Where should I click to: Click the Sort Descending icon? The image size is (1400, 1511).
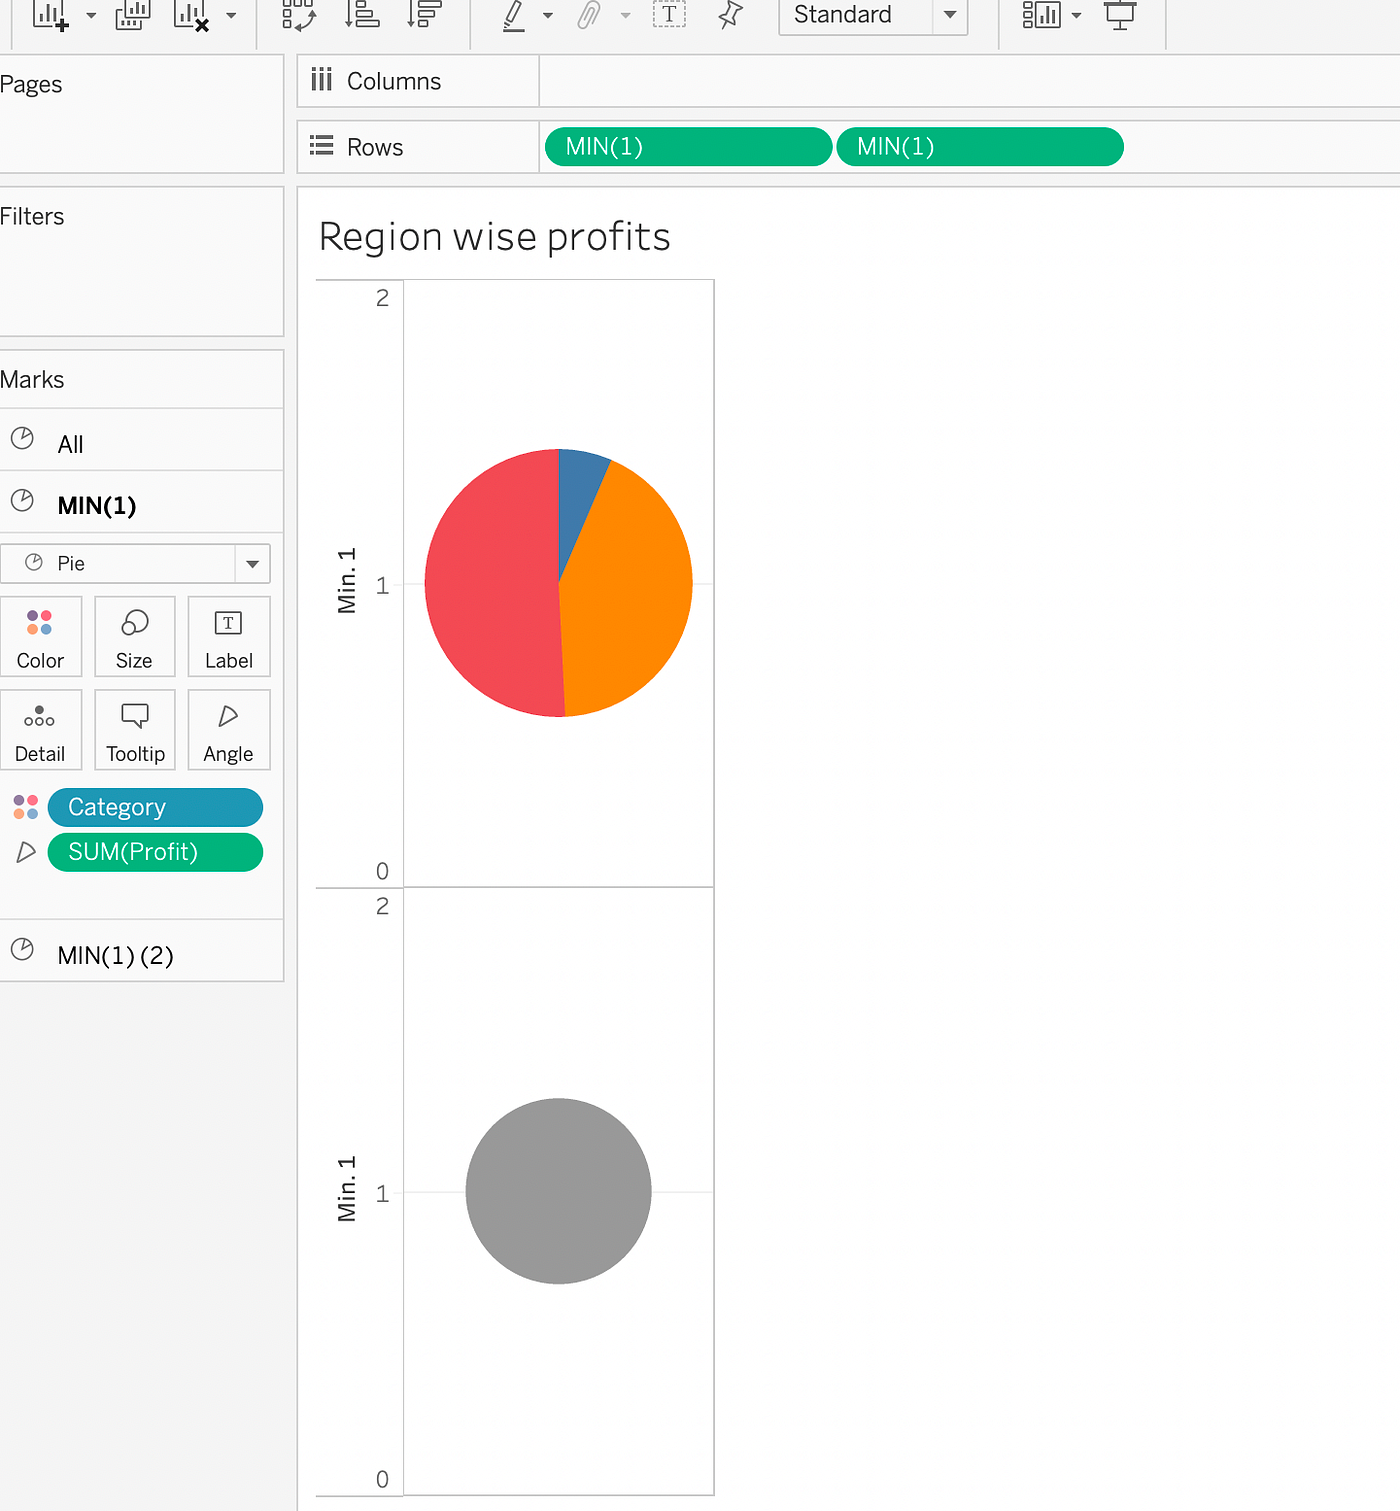coord(424,15)
